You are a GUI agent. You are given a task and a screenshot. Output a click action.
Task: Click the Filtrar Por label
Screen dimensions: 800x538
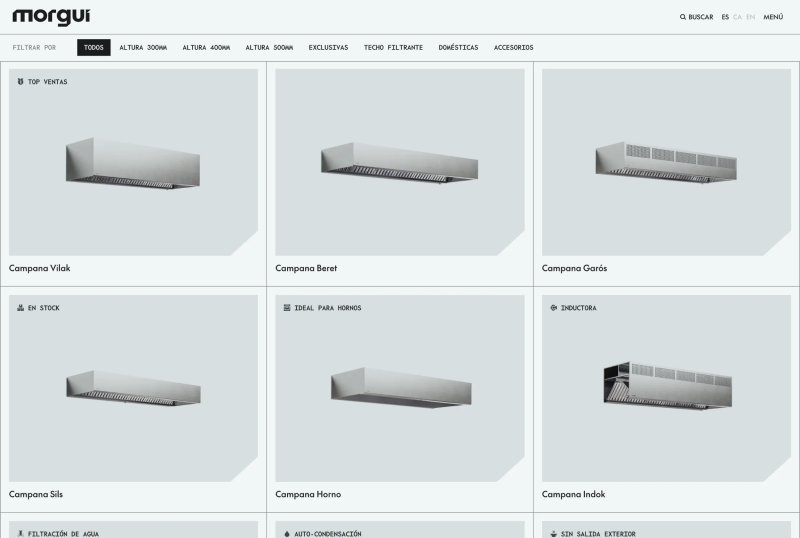click(x=34, y=47)
